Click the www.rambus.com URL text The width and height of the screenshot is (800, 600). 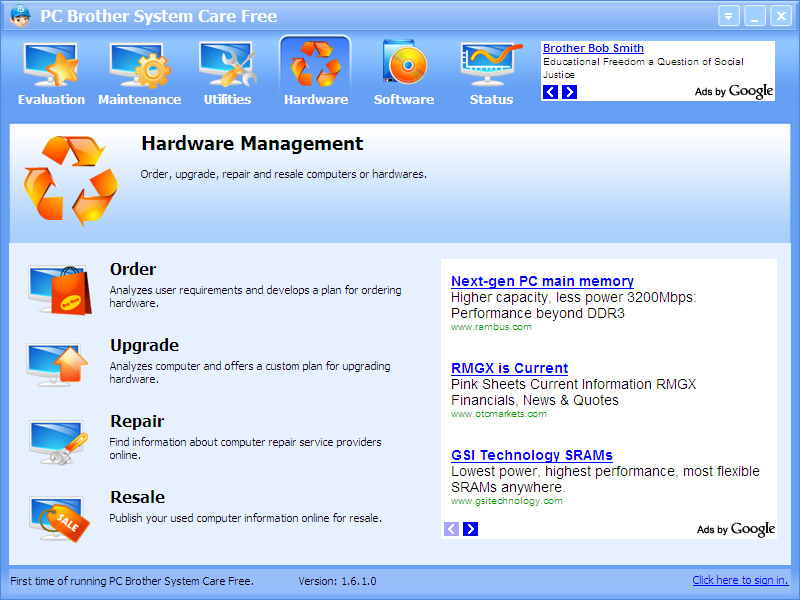(491, 327)
